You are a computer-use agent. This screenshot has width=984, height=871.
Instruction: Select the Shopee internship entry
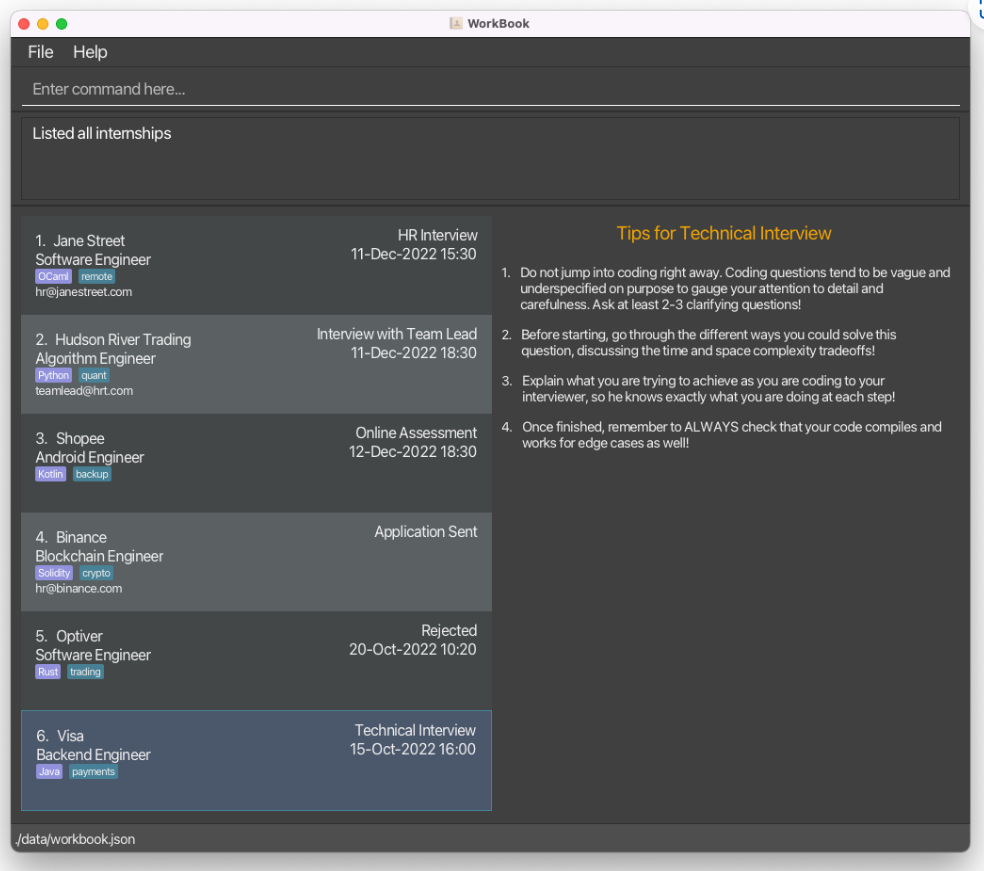point(256,463)
